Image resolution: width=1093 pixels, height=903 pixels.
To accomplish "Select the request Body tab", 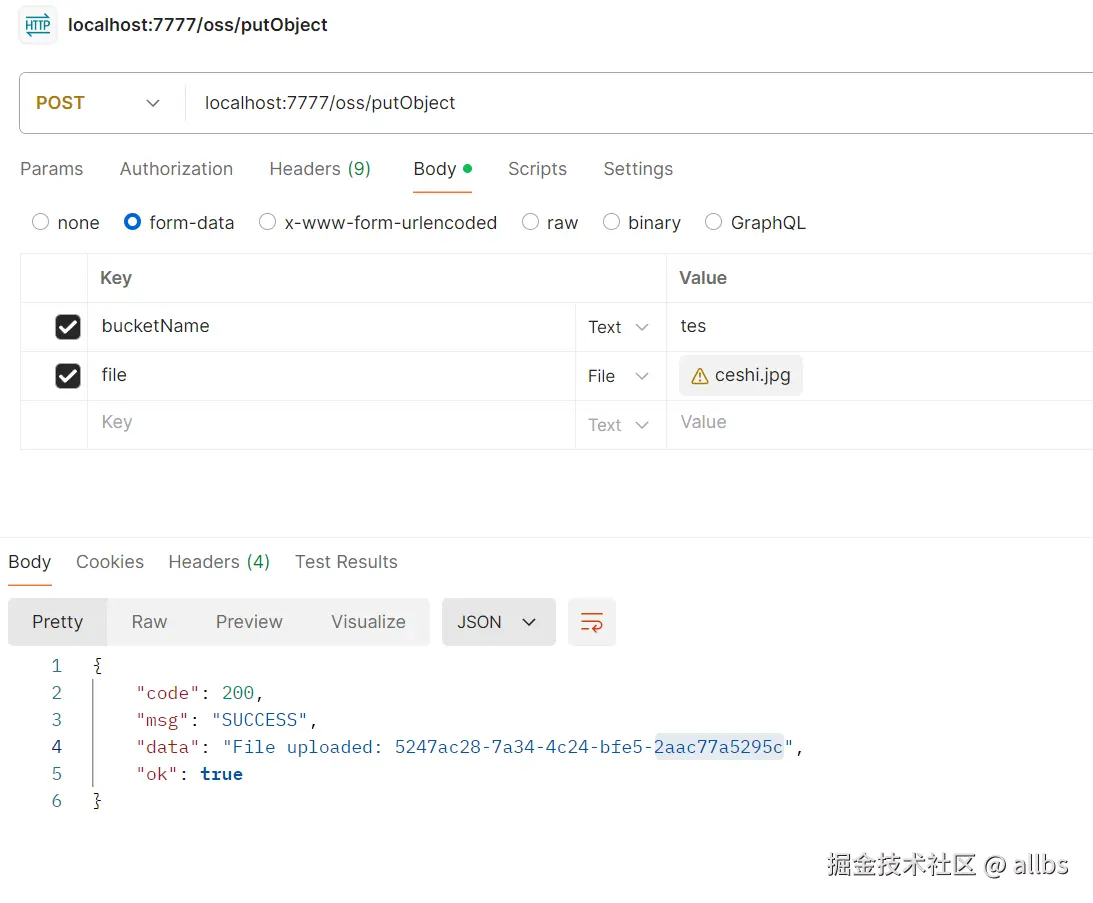I will click(443, 169).
